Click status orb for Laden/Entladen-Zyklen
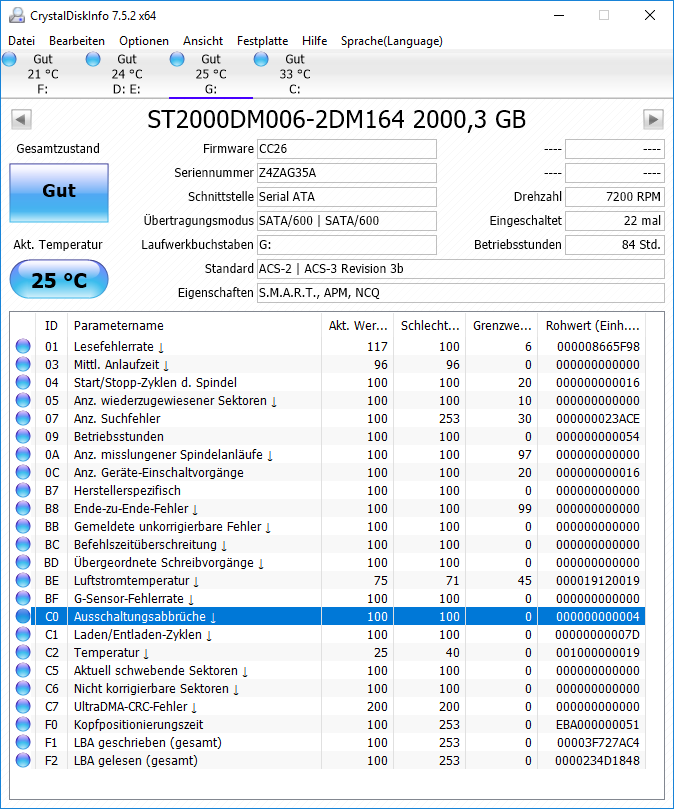 click(x=23, y=635)
